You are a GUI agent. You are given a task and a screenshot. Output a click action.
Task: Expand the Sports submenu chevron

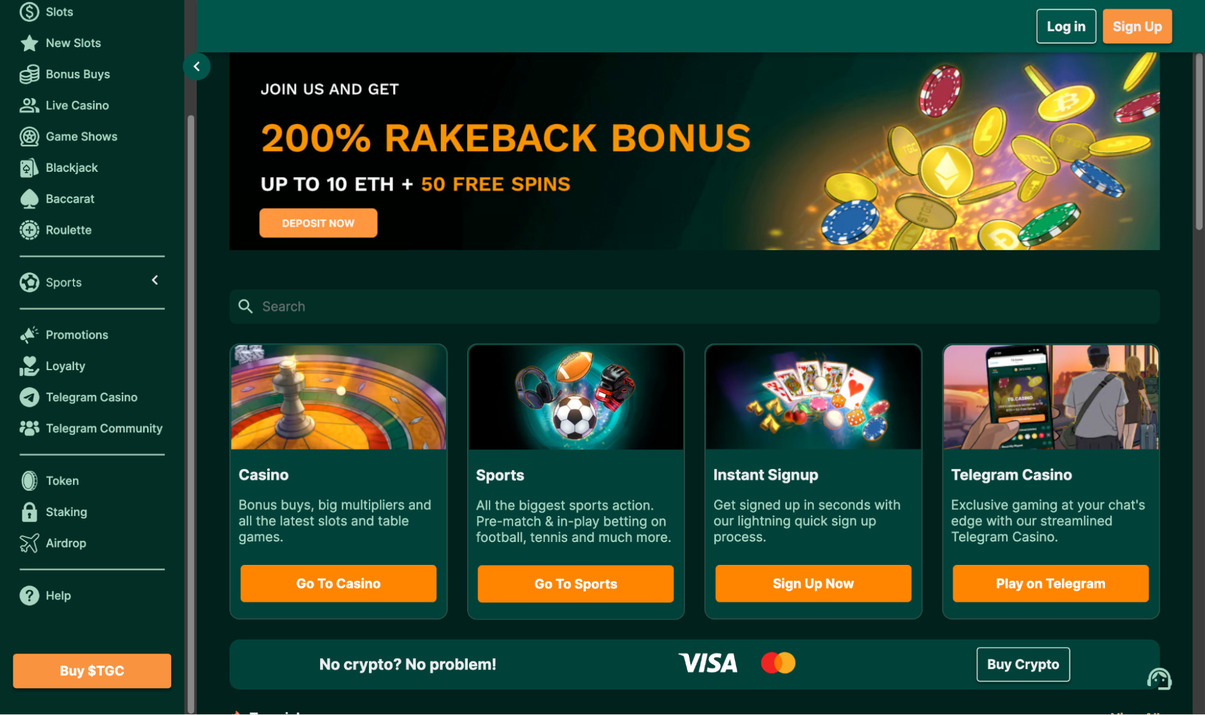tap(155, 281)
